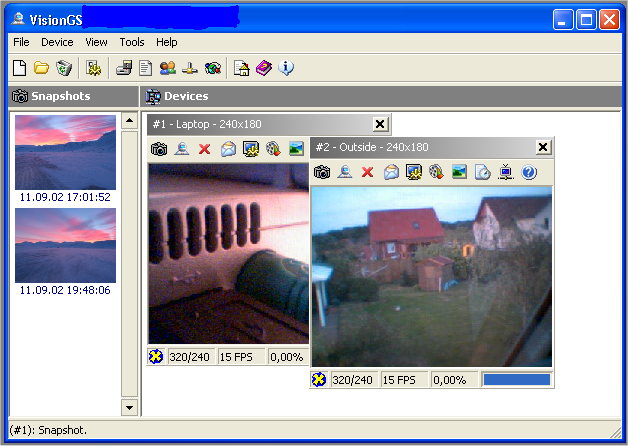This screenshot has height=446, width=628.
Task: Select the snapshot thumbnail dated 11.09.02 17:01:52
Action: (65, 152)
